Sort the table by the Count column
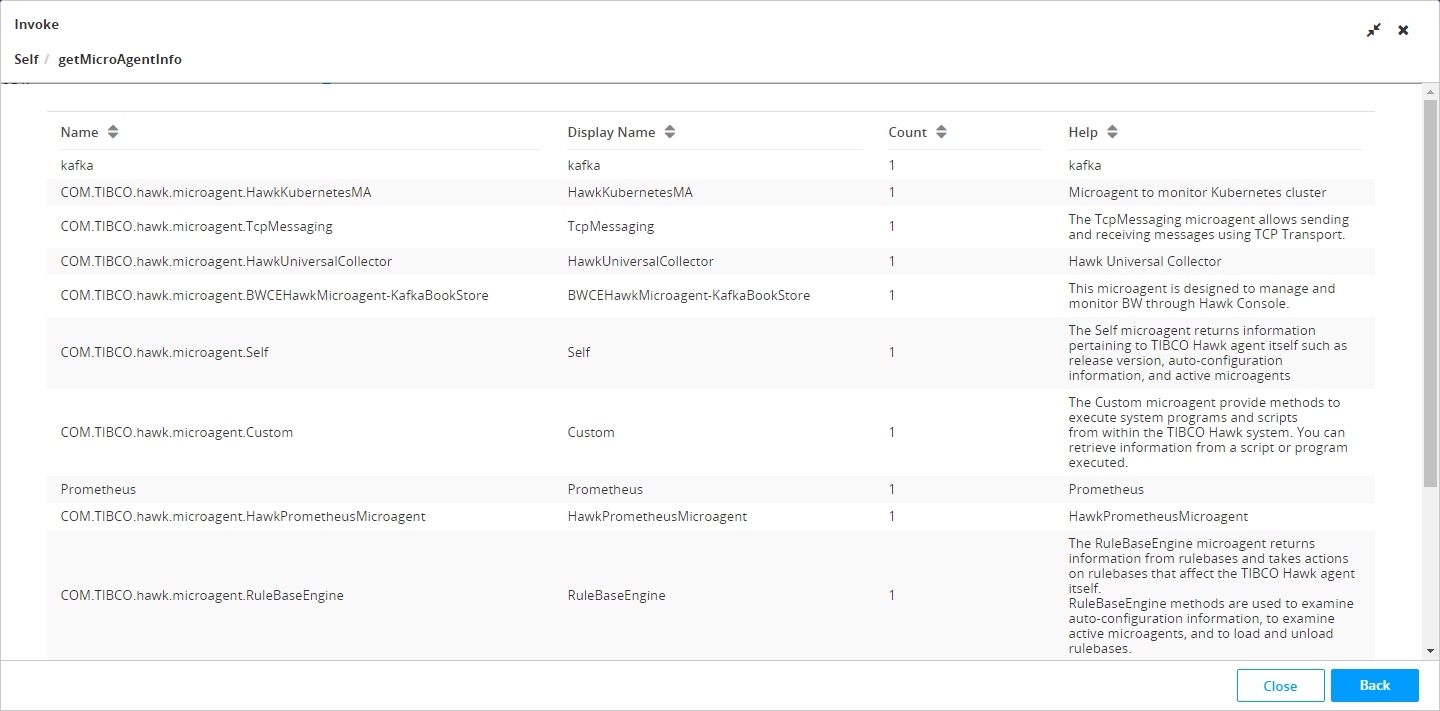 [x=941, y=132]
